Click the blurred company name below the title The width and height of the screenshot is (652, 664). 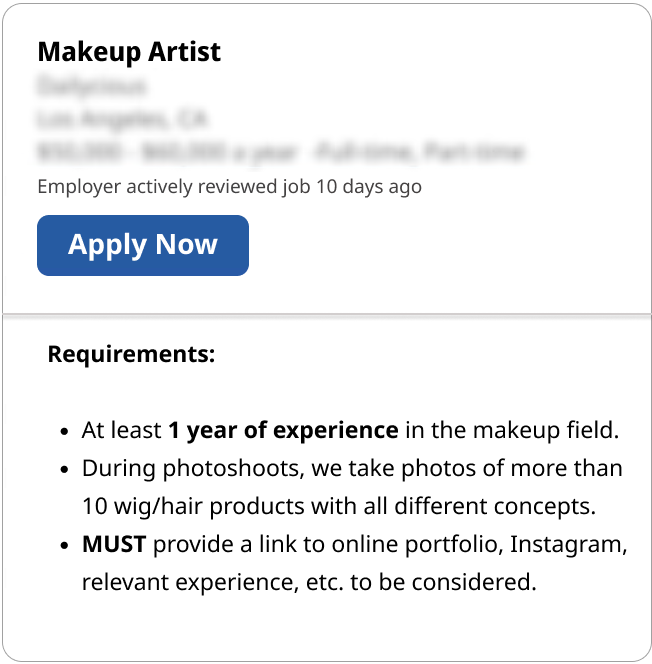coord(91,86)
